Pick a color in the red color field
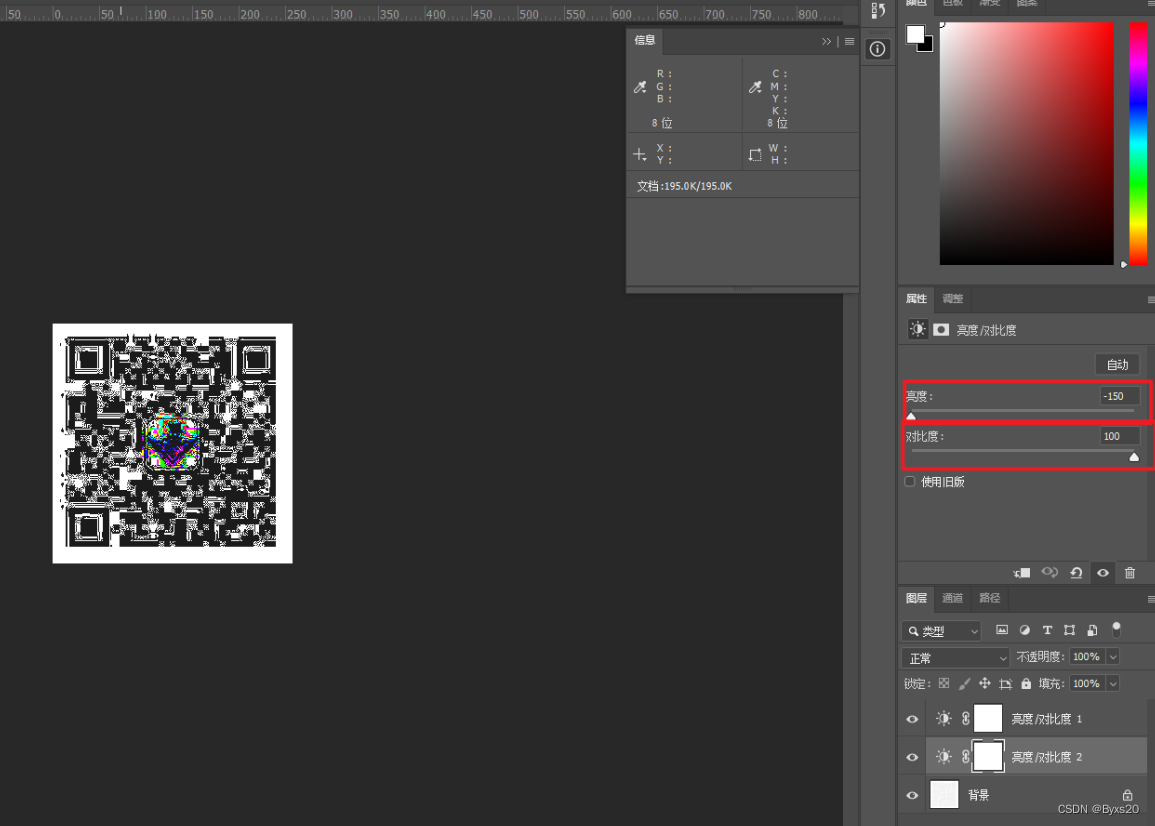 (x=1026, y=143)
